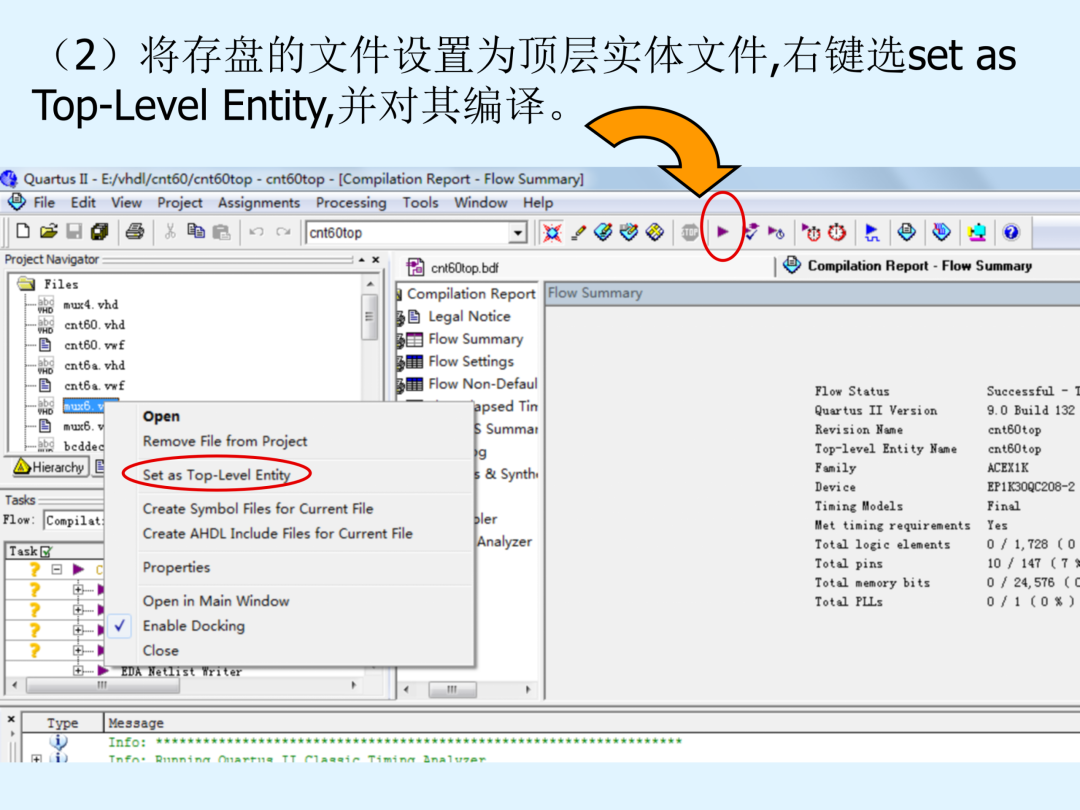Image resolution: width=1080 pixels, height=810 pixels.
Task: Open the Project menu
Action: click(180, 202)
